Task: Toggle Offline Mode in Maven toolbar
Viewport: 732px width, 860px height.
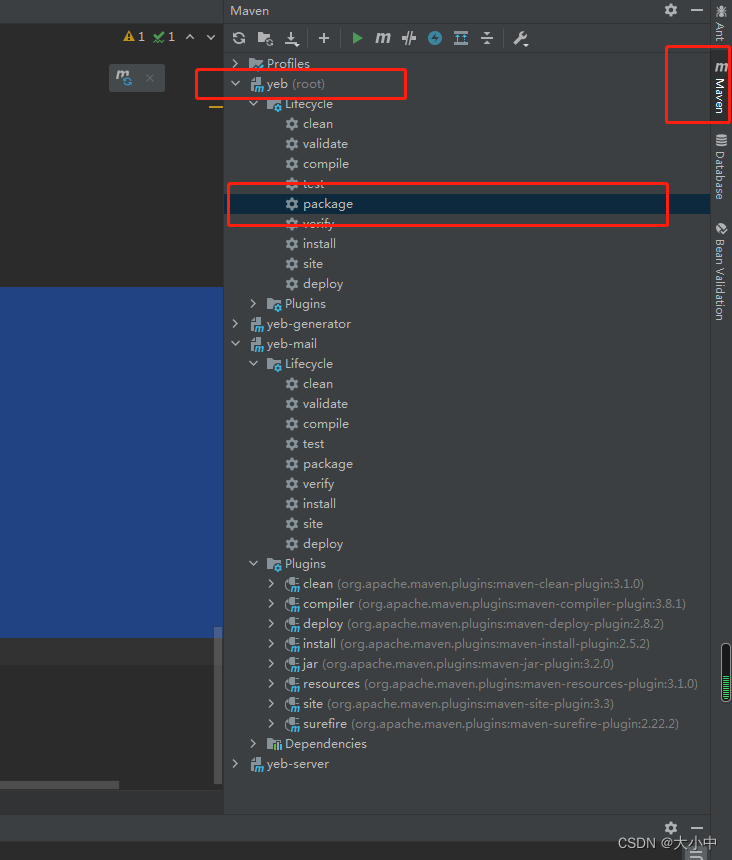Action: [408, 38]
